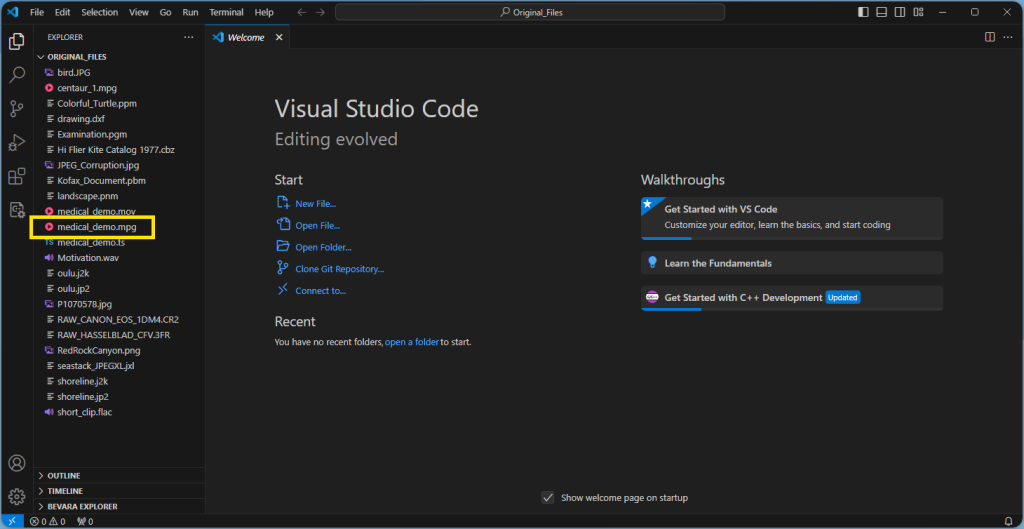This screenshot has height=529, width=1024.
Task: Click the 'open a folder' link
Action: point(412,342)
